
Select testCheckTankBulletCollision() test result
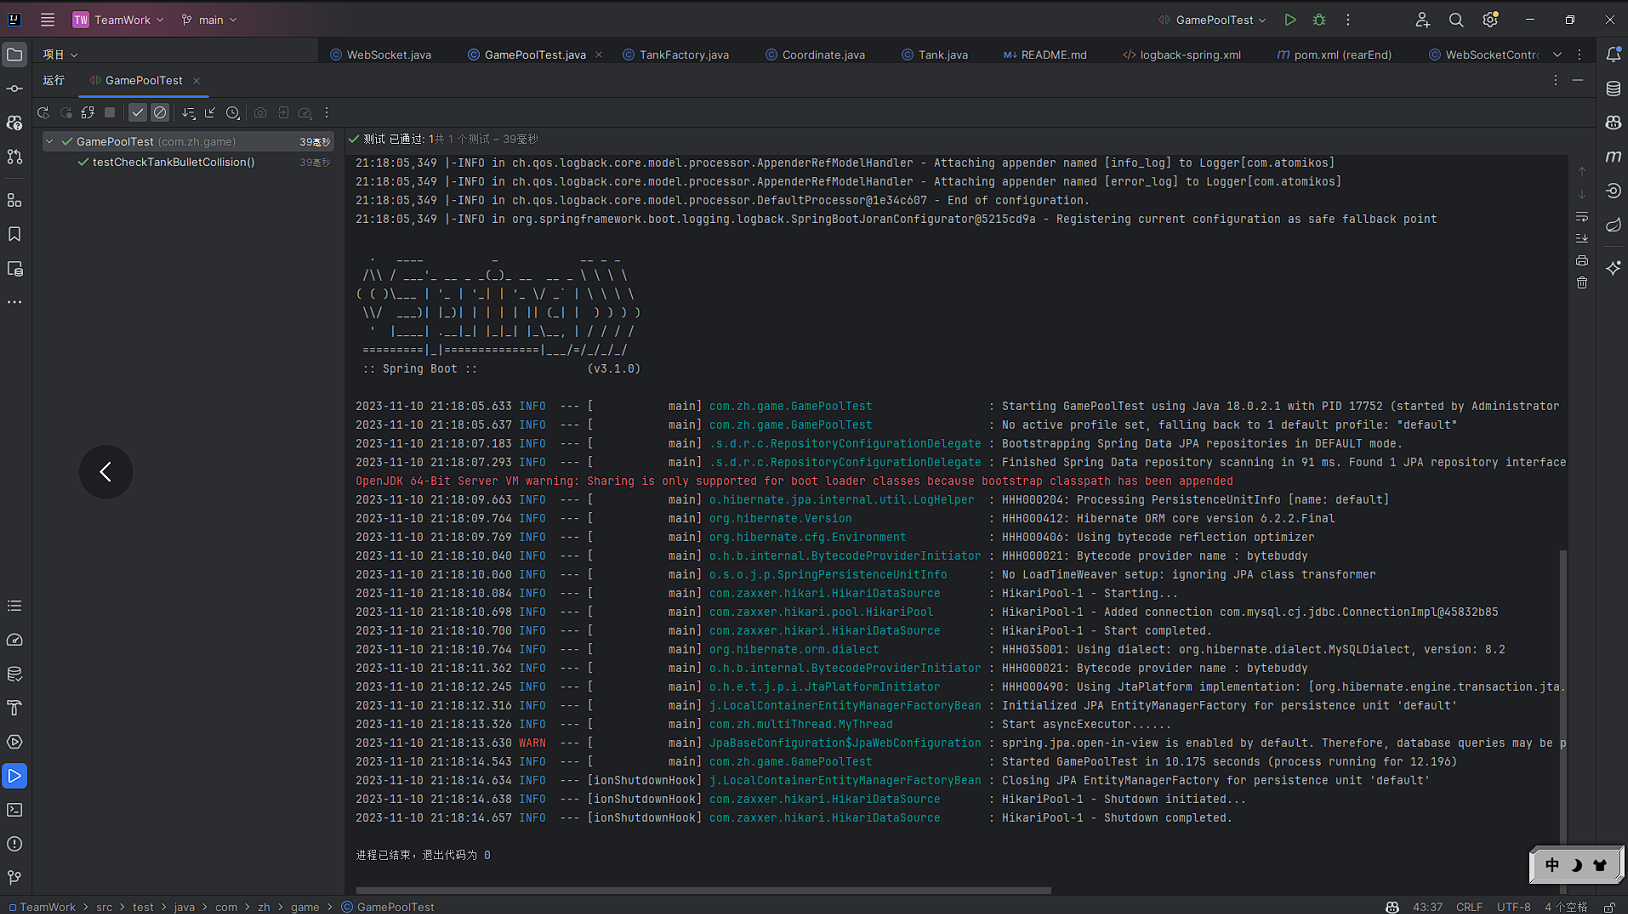pos(173,162)
